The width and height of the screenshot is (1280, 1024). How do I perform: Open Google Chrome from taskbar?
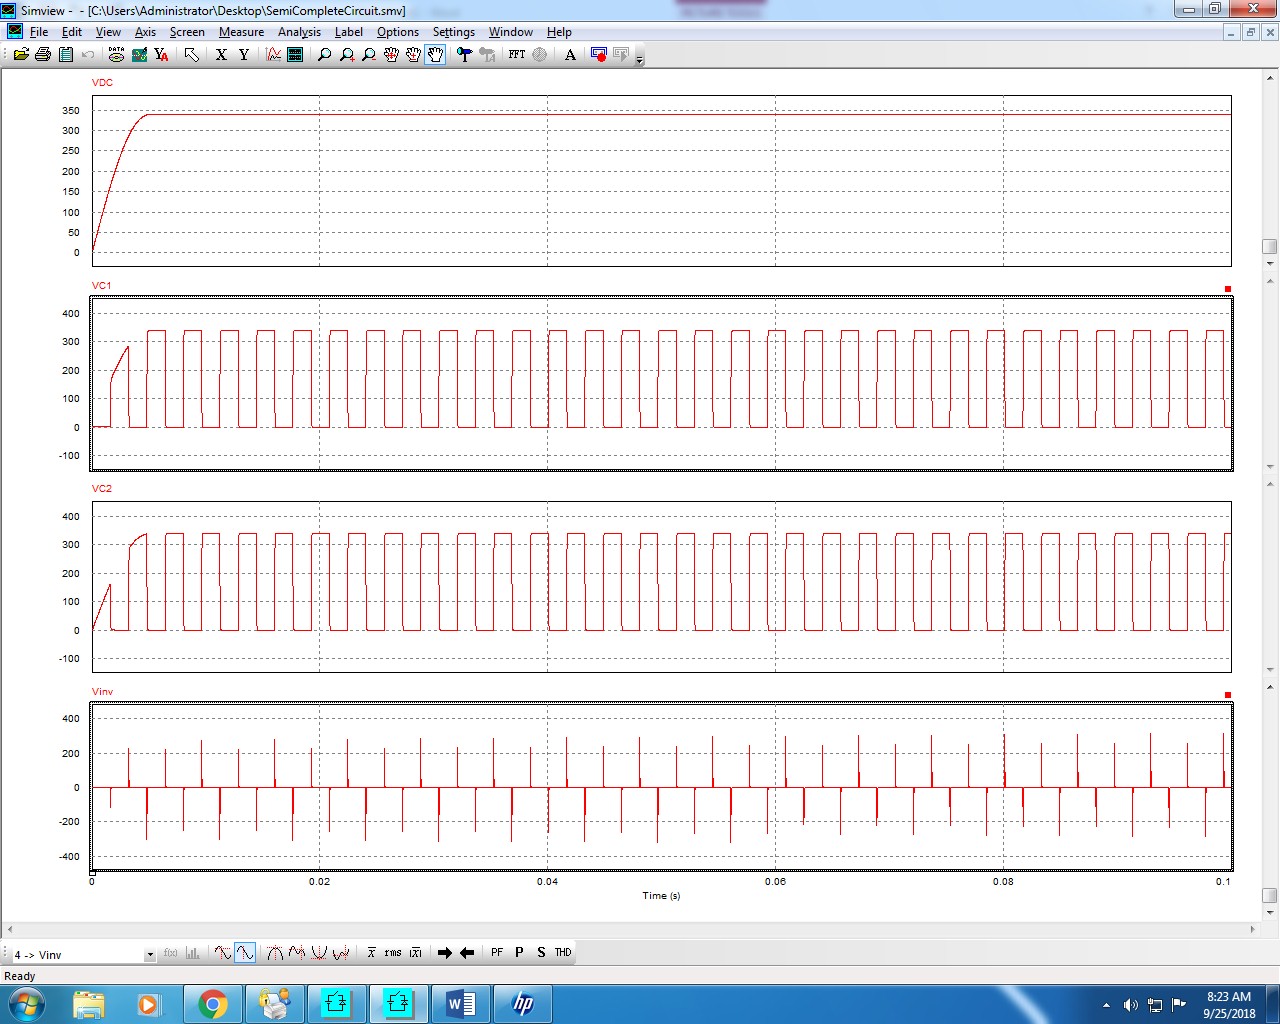point(212,1004)
